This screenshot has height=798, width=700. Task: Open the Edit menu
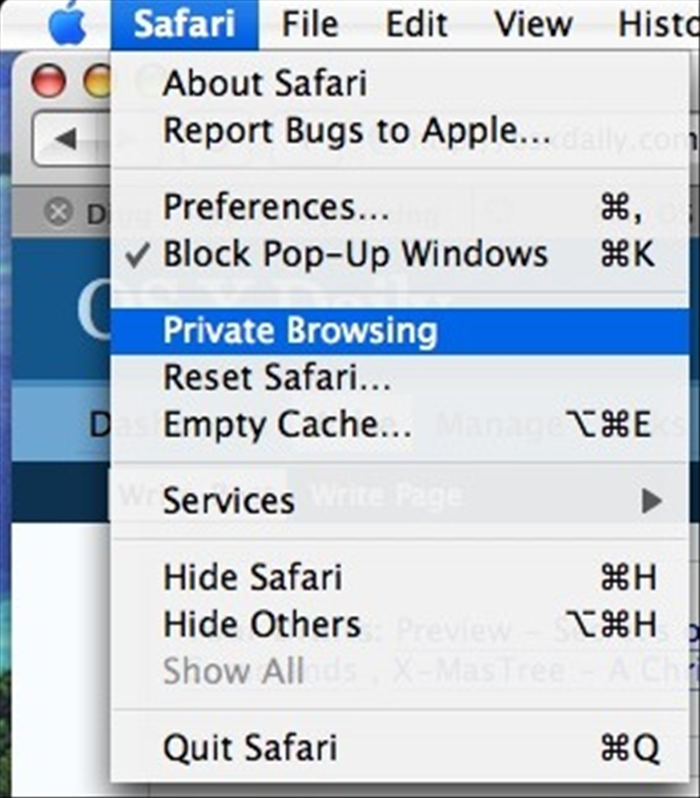[417, 24]
